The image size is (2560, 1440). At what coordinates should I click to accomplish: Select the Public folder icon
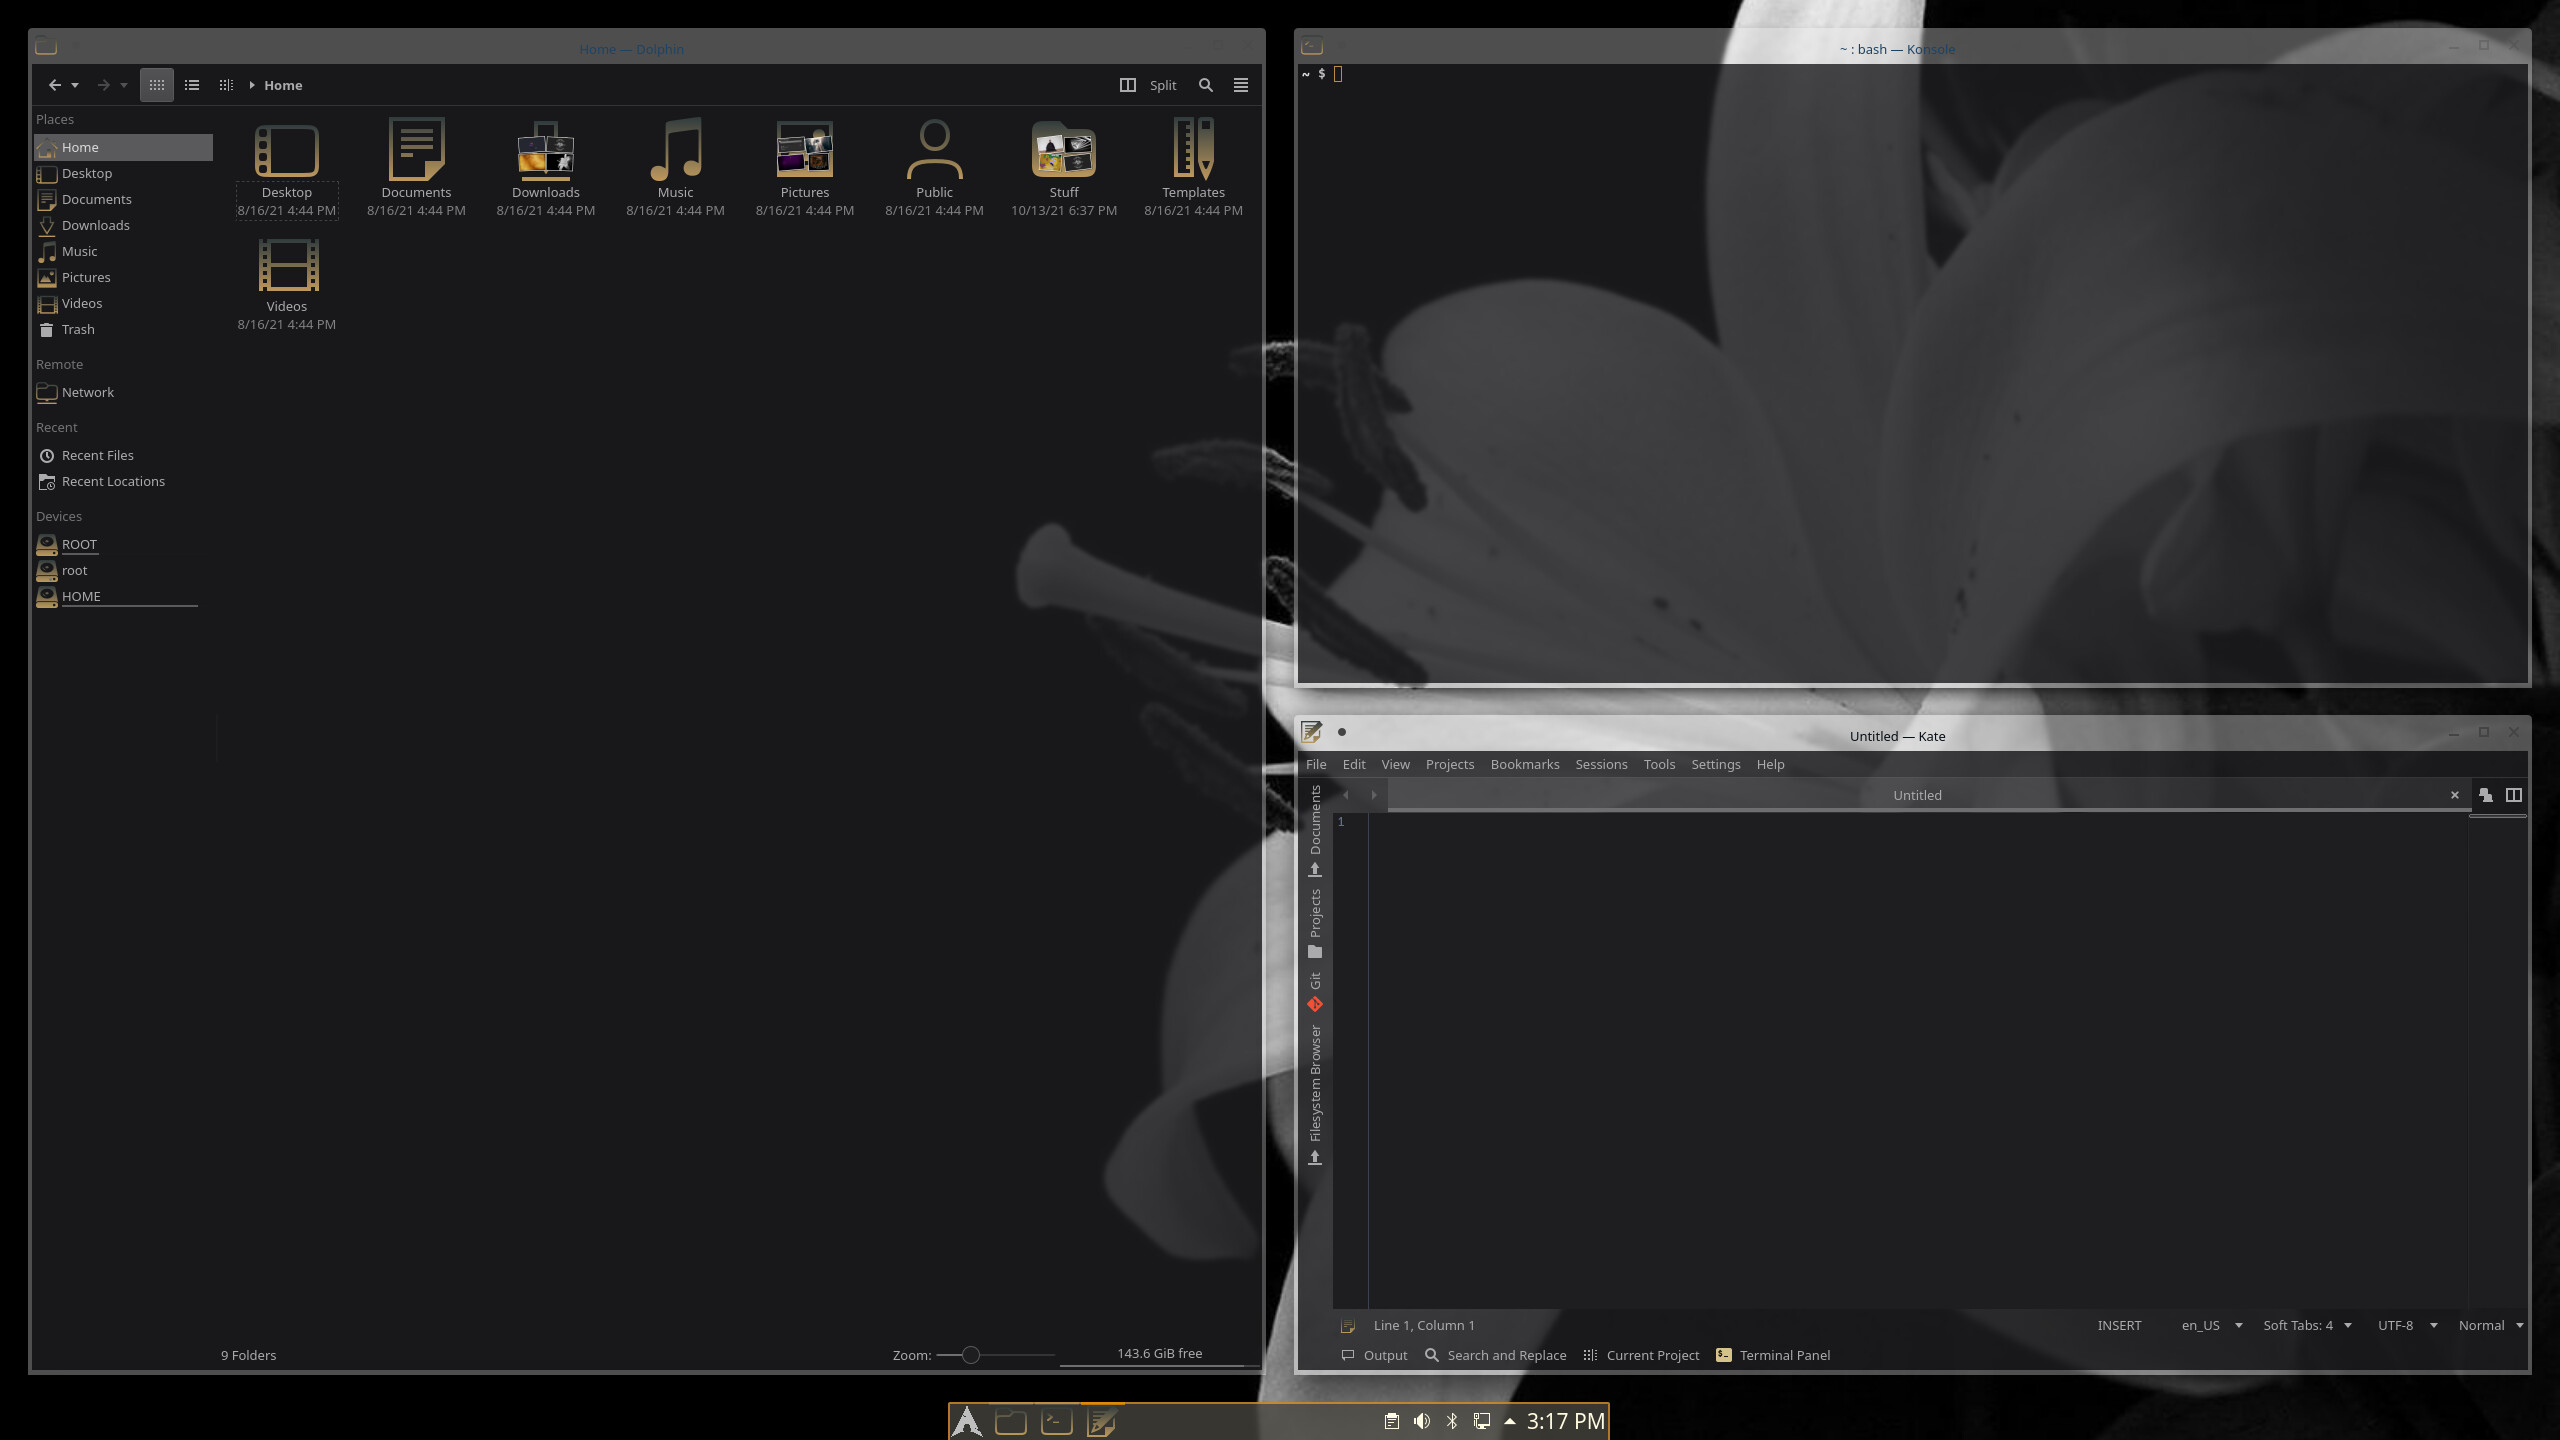point(935,151)
